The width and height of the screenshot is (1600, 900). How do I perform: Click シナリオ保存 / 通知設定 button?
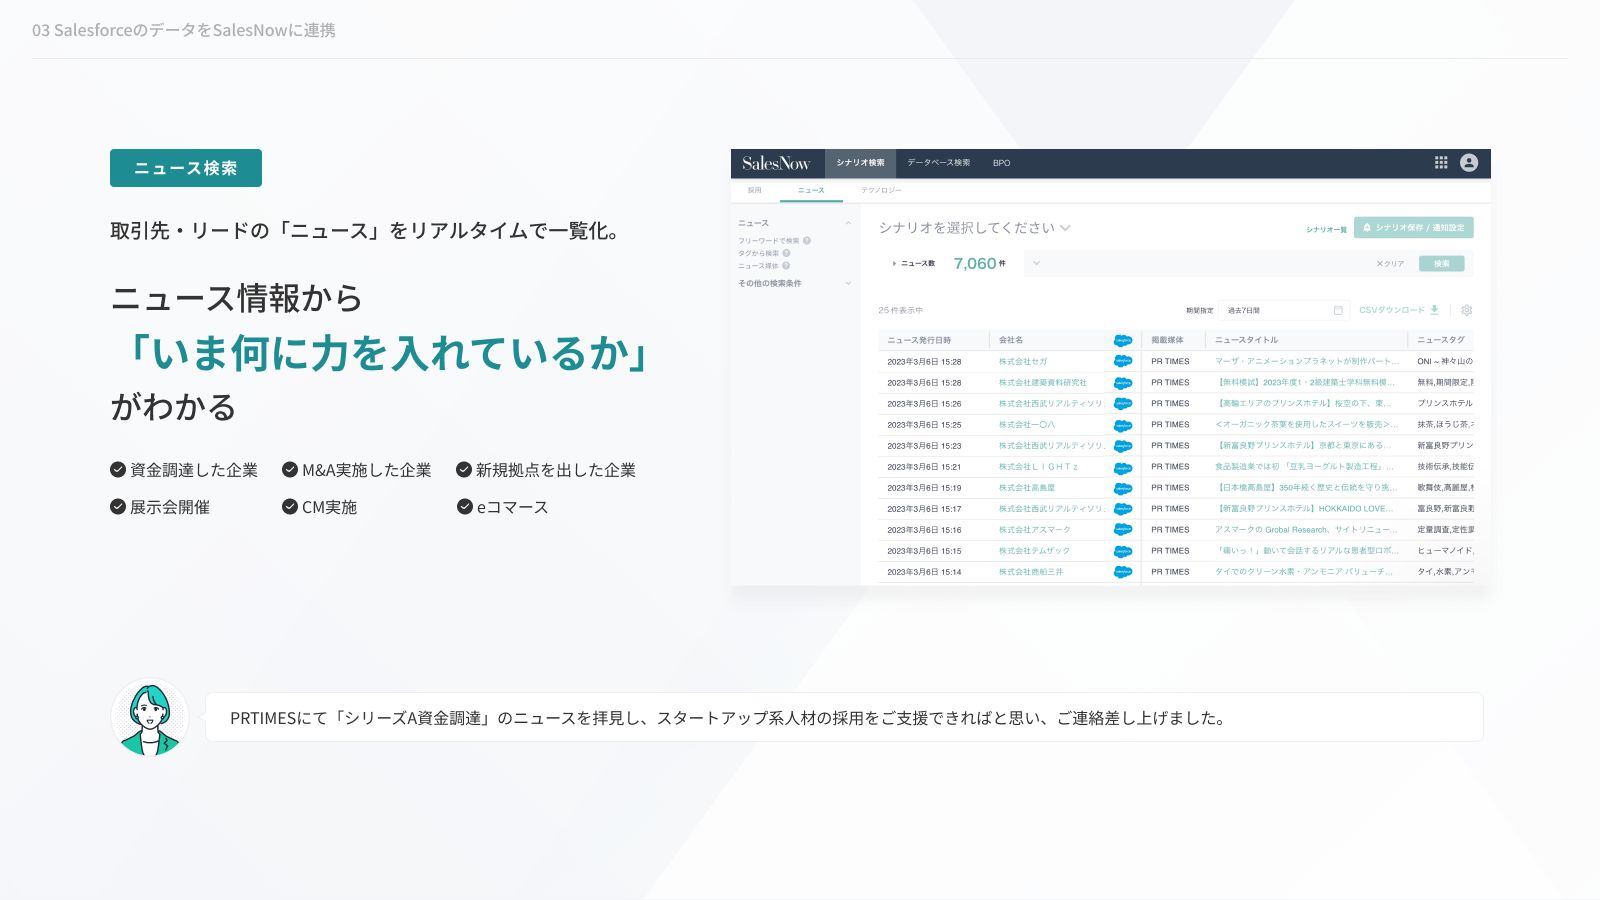(1414, 228)
